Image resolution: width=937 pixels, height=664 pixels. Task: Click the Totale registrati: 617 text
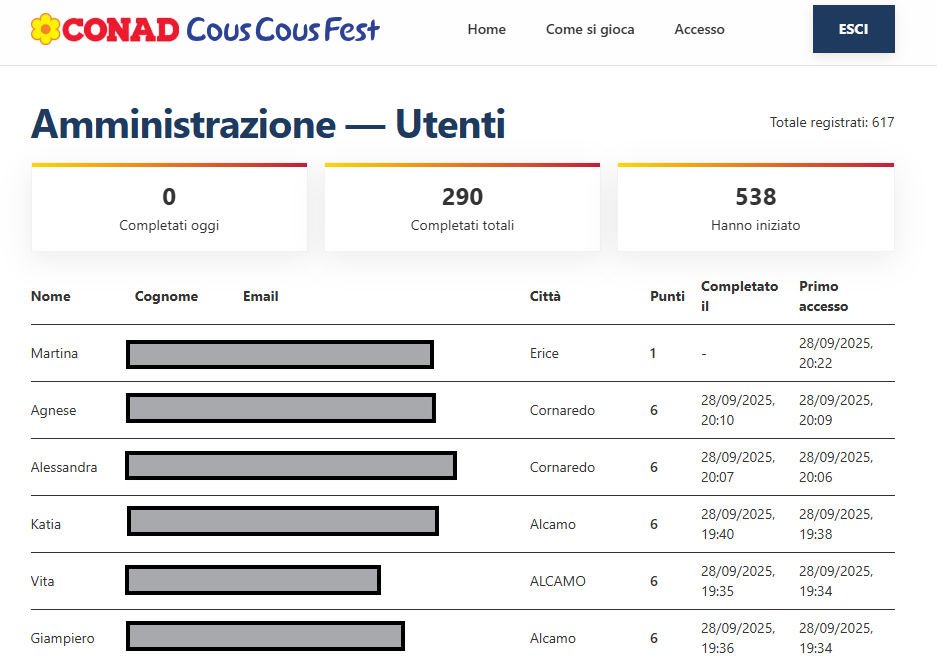click(x=832, y=123)
